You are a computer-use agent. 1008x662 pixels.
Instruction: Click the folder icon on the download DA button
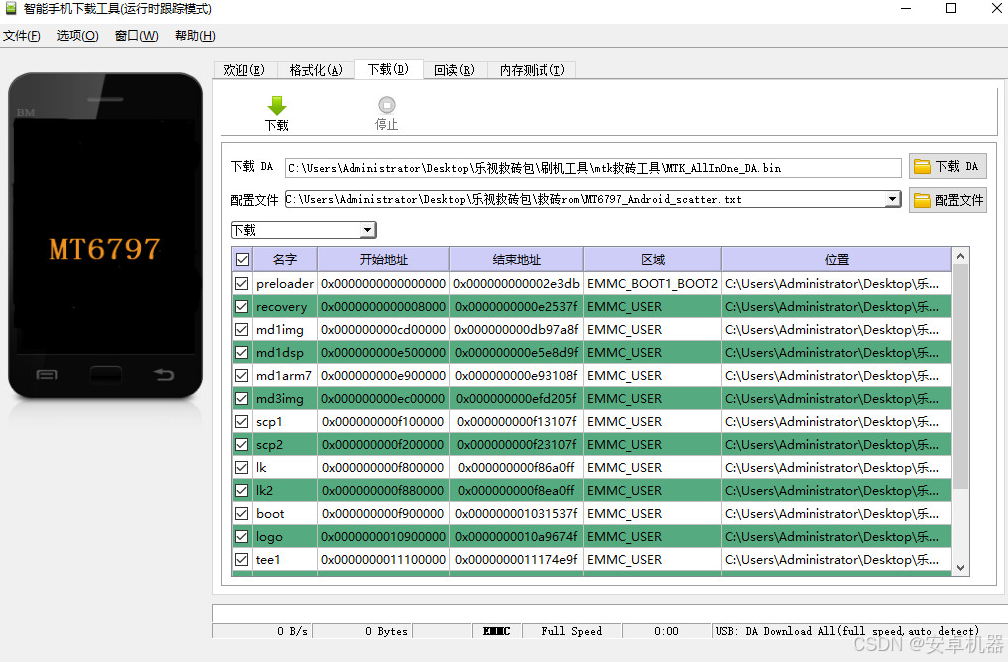point(922,167)
